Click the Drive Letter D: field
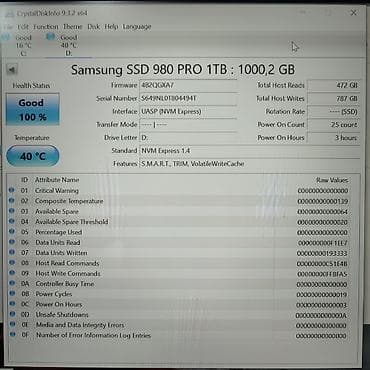 [188, 137]
